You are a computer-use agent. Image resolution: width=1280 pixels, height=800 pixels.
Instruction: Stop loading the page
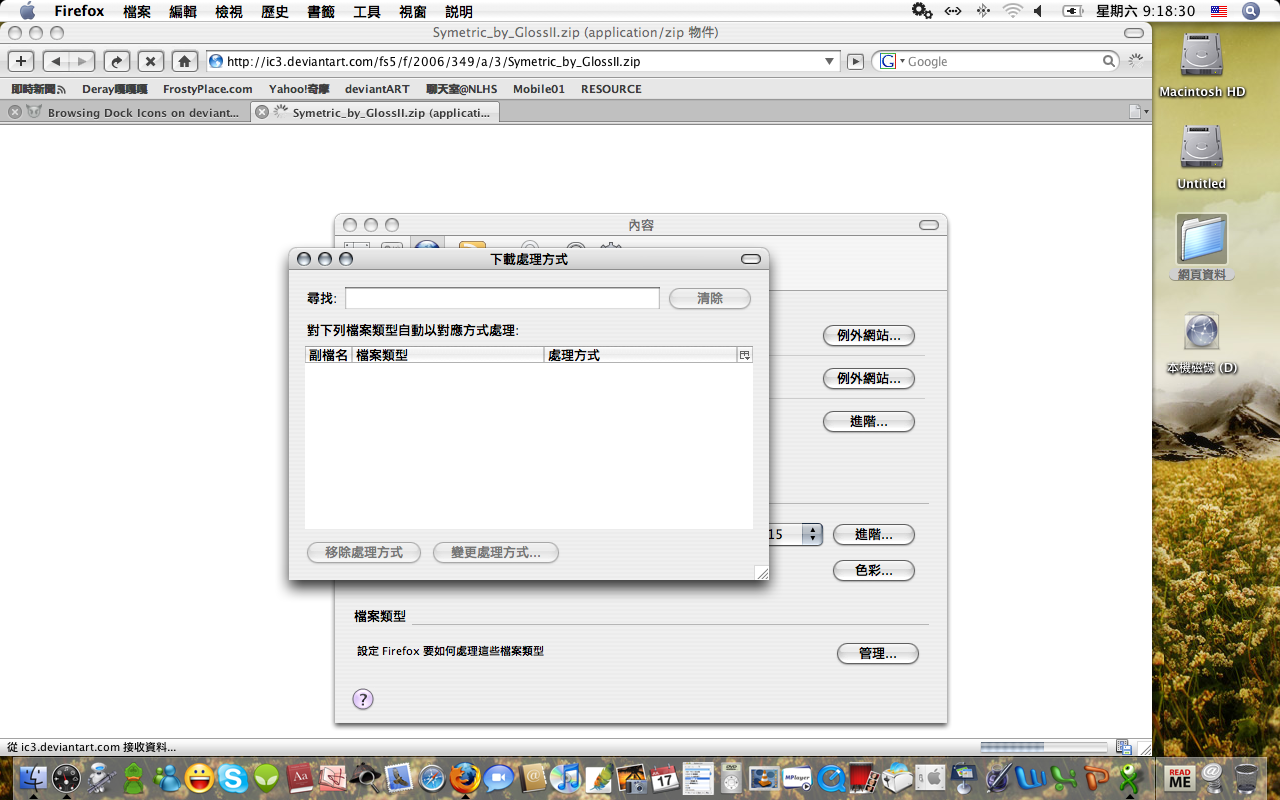150,61
